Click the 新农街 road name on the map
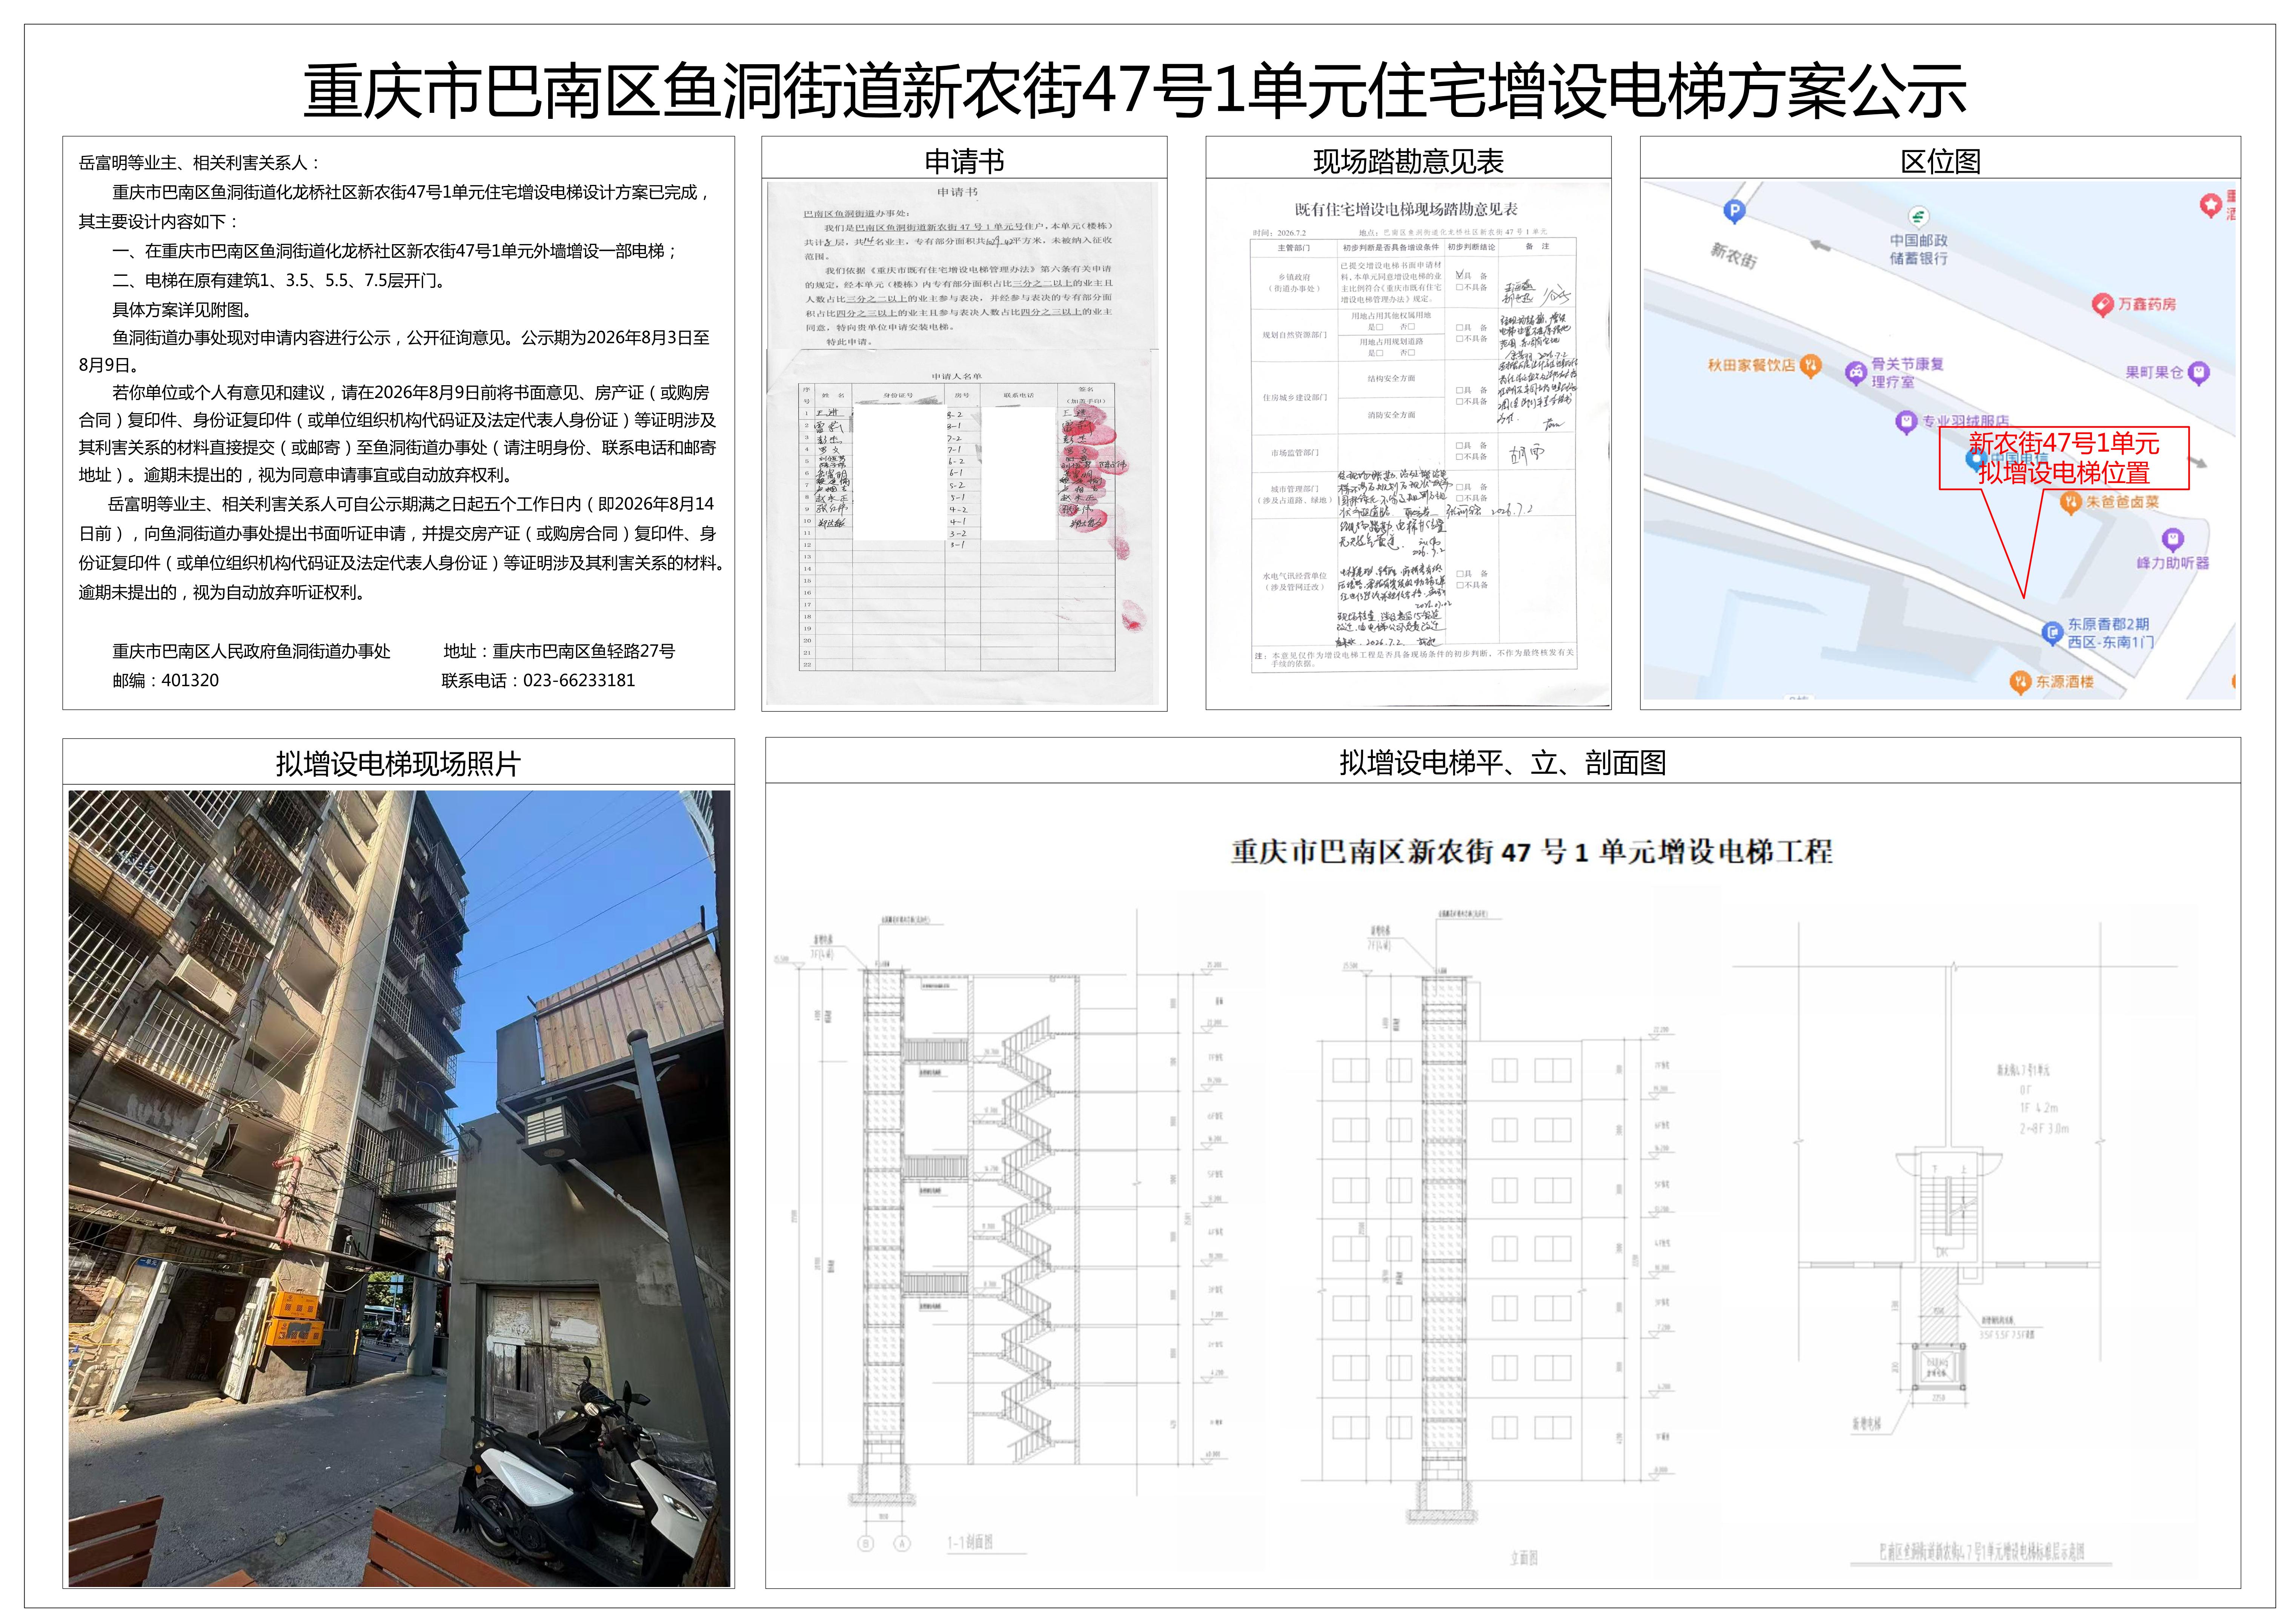2296x1624 pixels. point(1733,255)
